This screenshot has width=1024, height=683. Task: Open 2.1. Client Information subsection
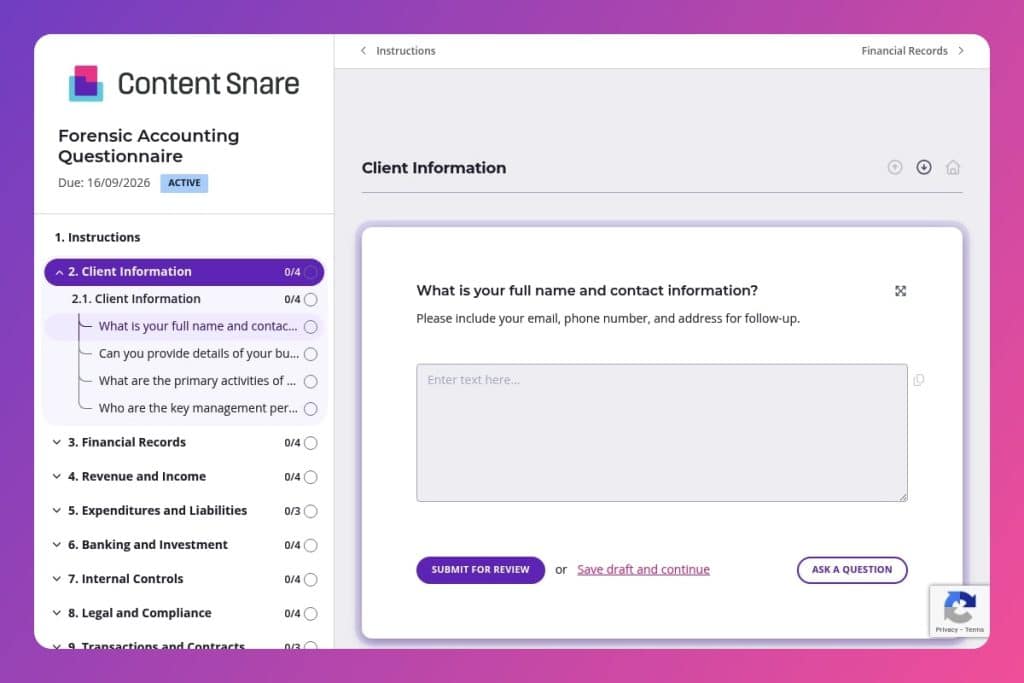[136, 298]
